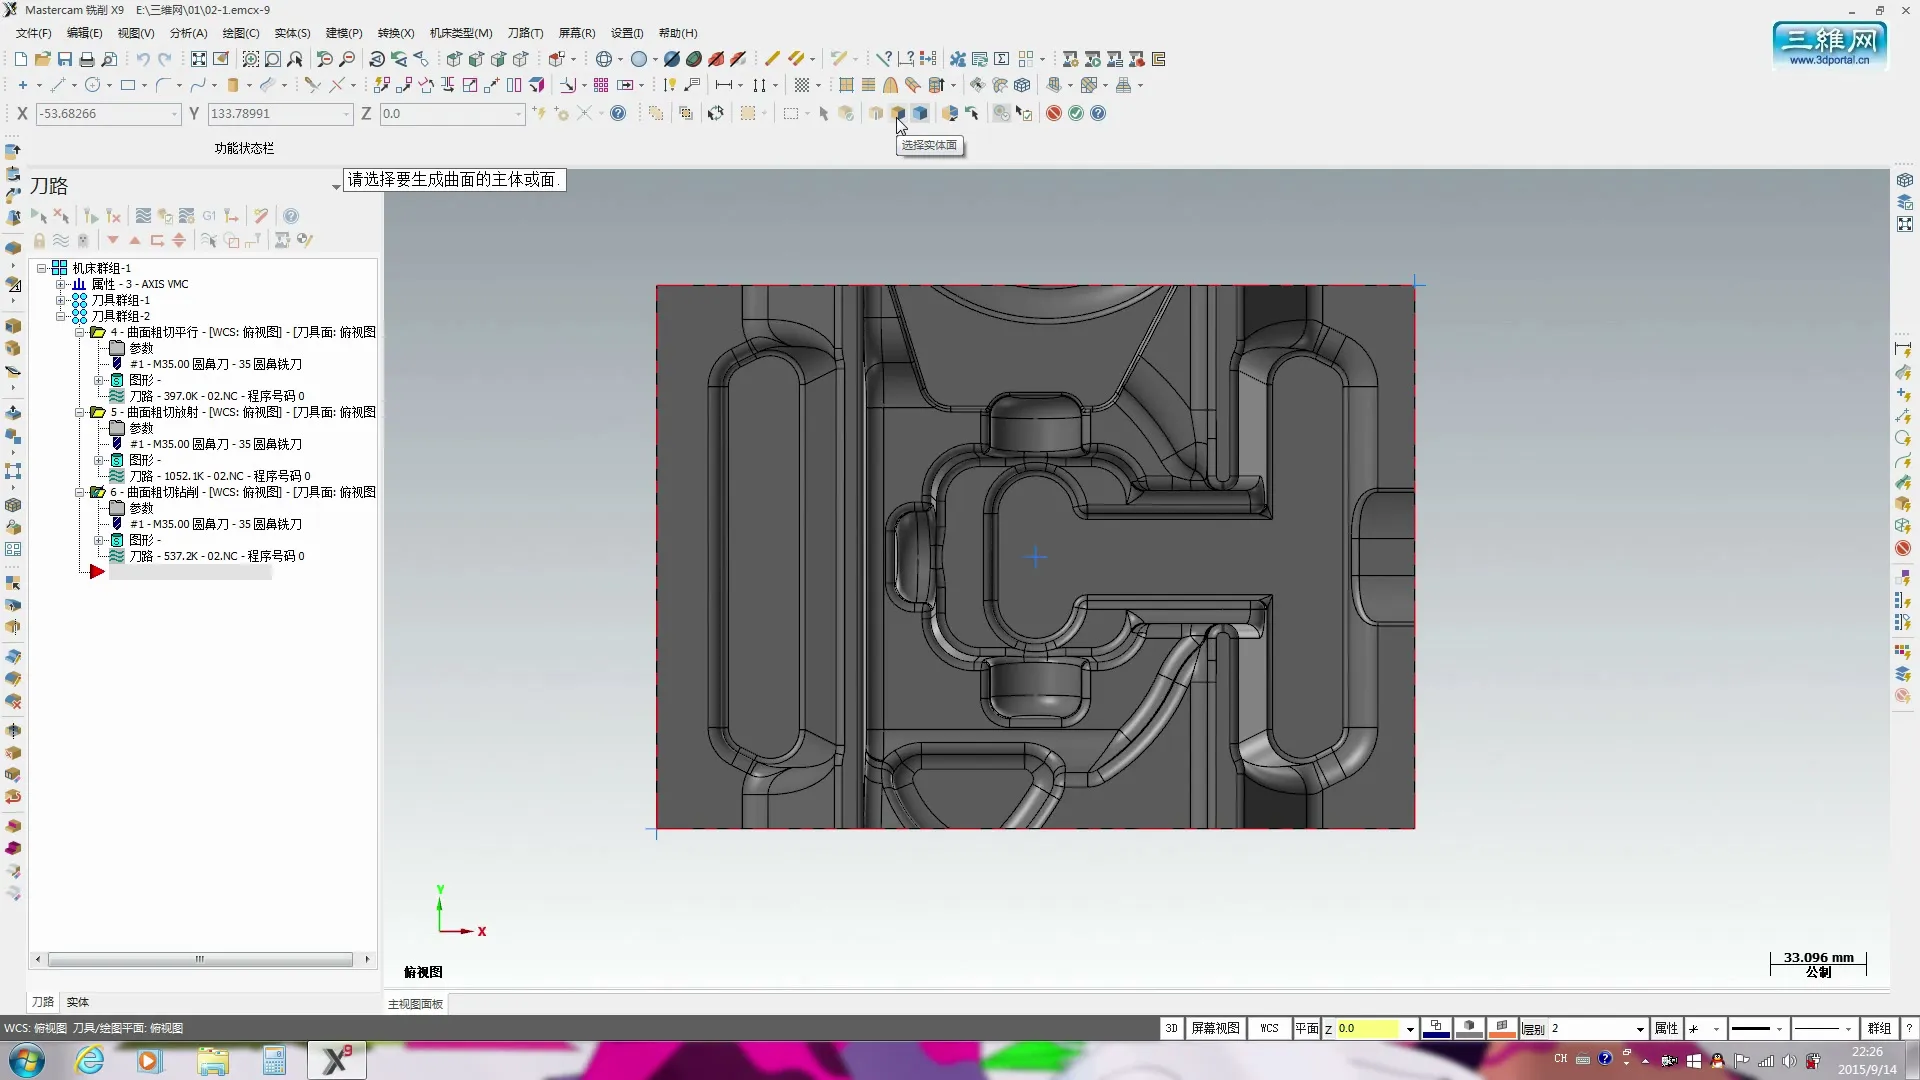Toggle the 3D mode button

1171,1028
